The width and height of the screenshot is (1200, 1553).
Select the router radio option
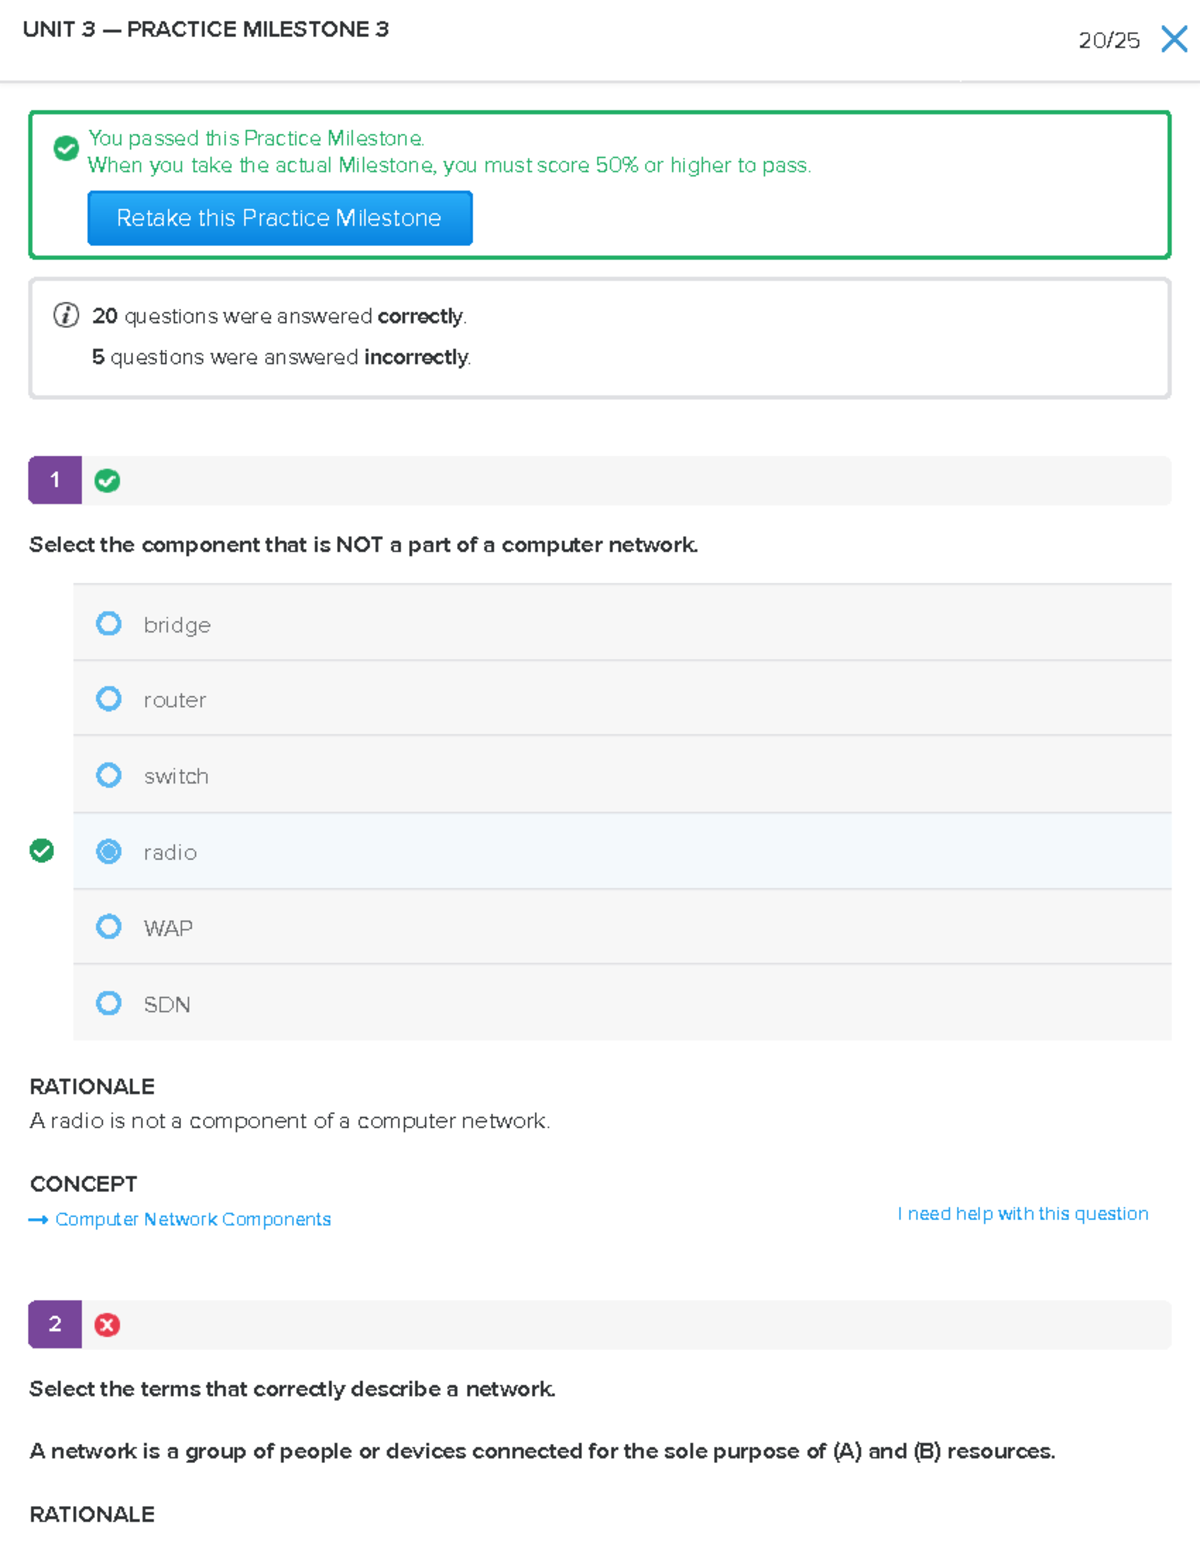(109, 699)
